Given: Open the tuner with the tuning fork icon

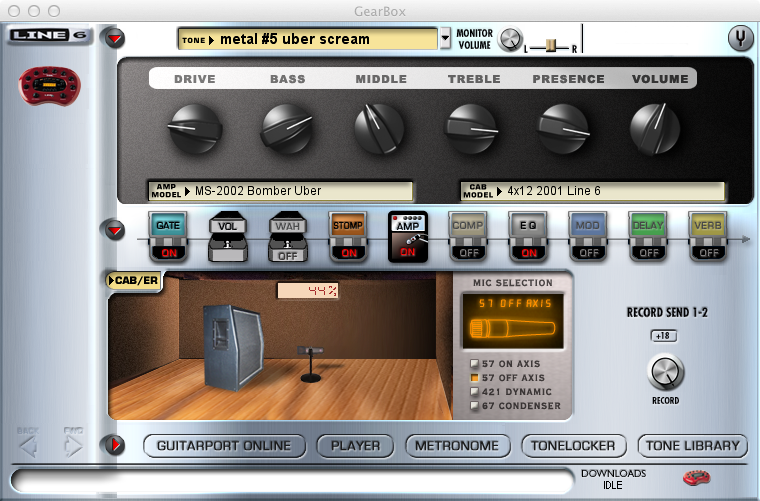Looking at the screenshot, I should click(740, 38).
